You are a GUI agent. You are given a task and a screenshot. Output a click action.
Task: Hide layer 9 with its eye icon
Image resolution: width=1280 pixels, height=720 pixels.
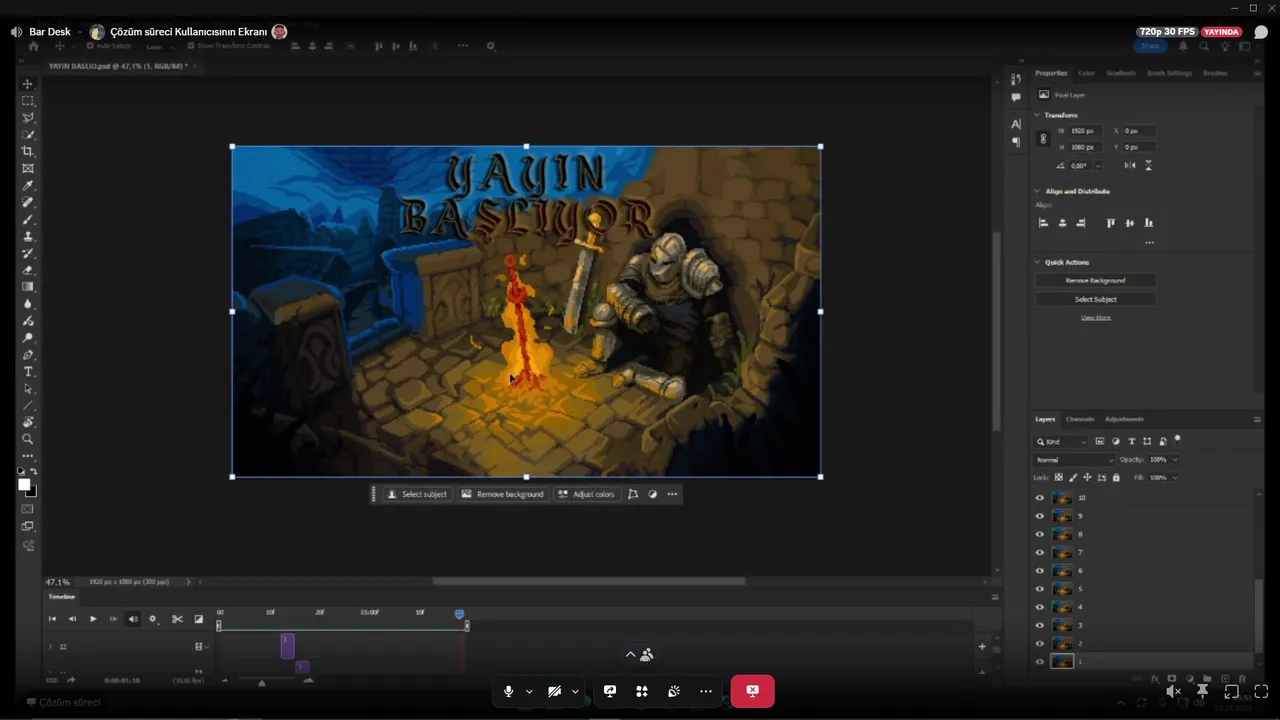click(x=1040, y=516)
